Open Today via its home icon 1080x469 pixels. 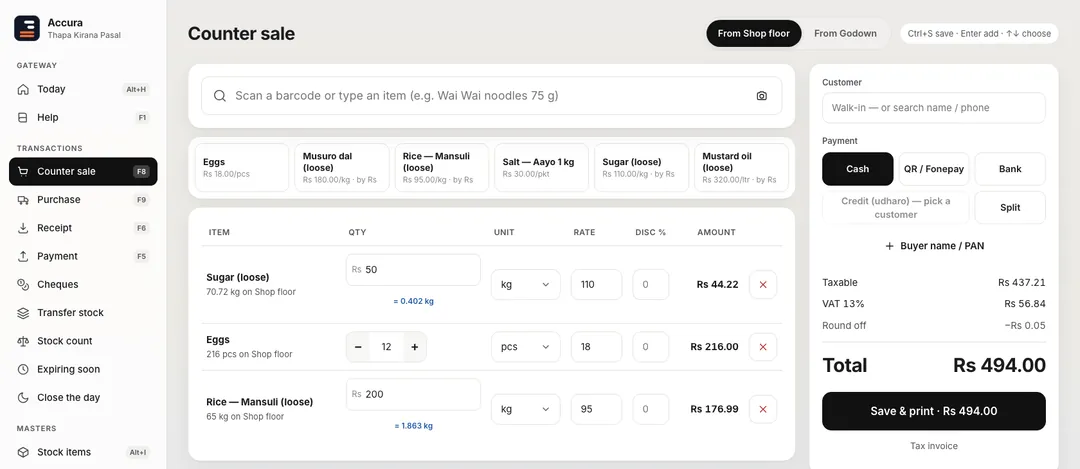coord(23,89)
